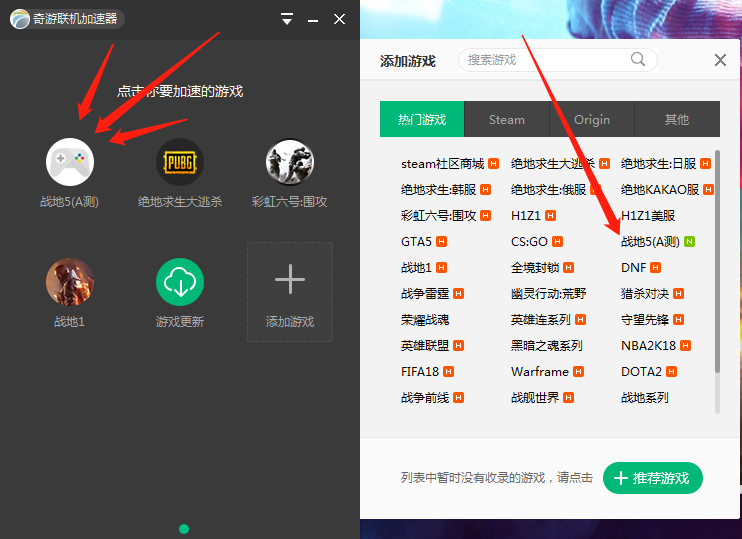Viewport: 742px width, 539px height.
Task: Choose the 战地1 game icon in the main panel
Action: coord(70,282)
